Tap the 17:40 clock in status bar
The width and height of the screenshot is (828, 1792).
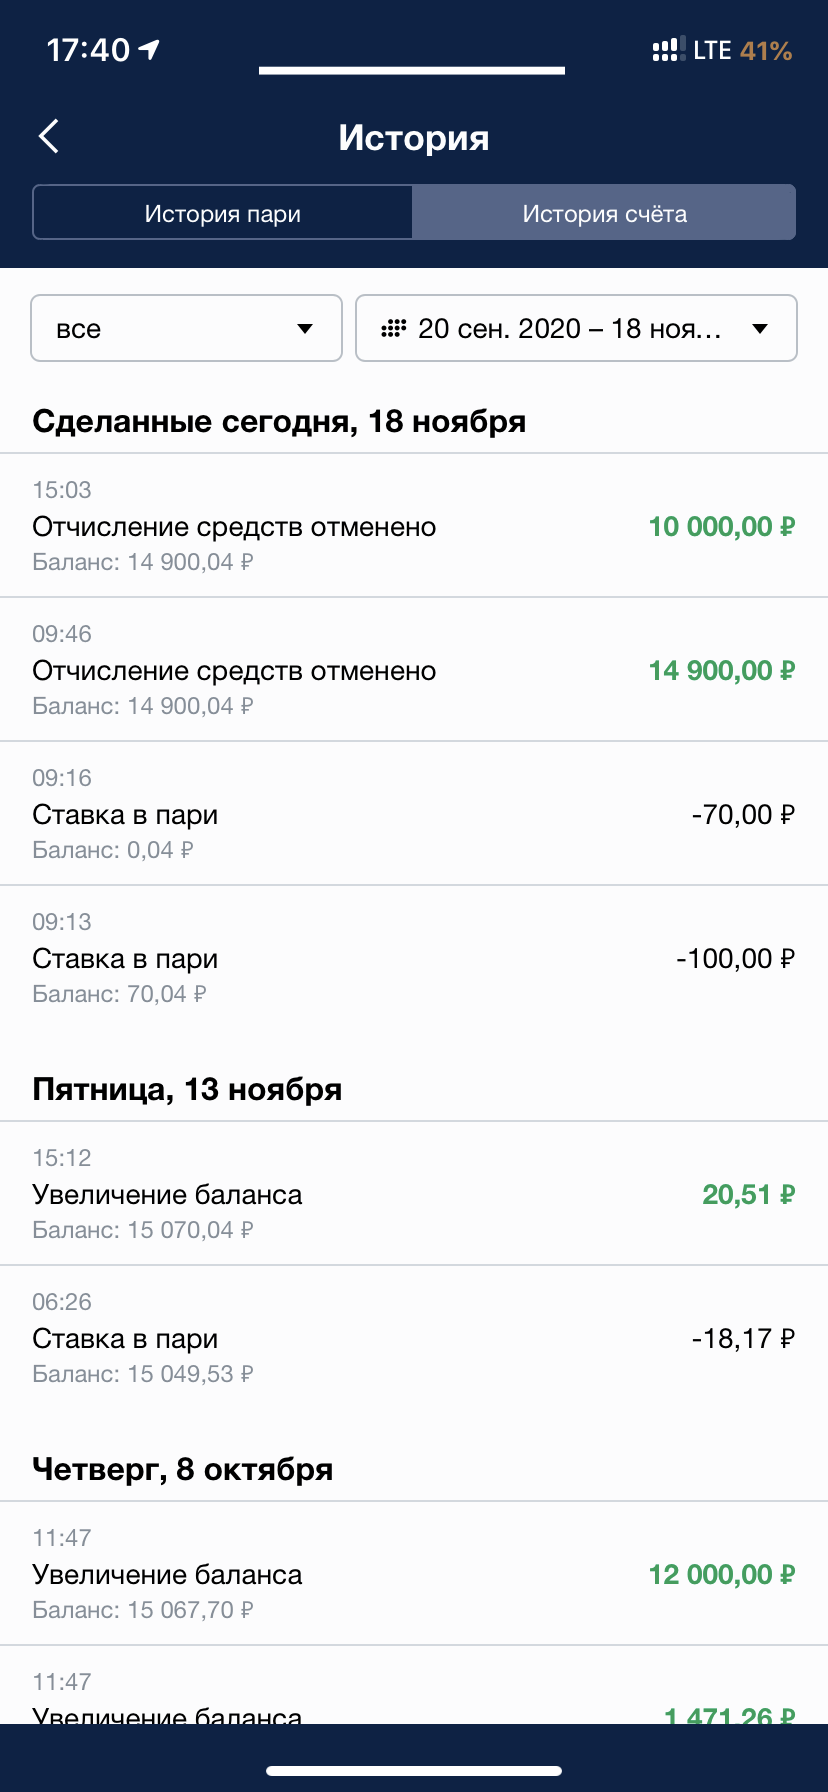click(x=88, y=50)
